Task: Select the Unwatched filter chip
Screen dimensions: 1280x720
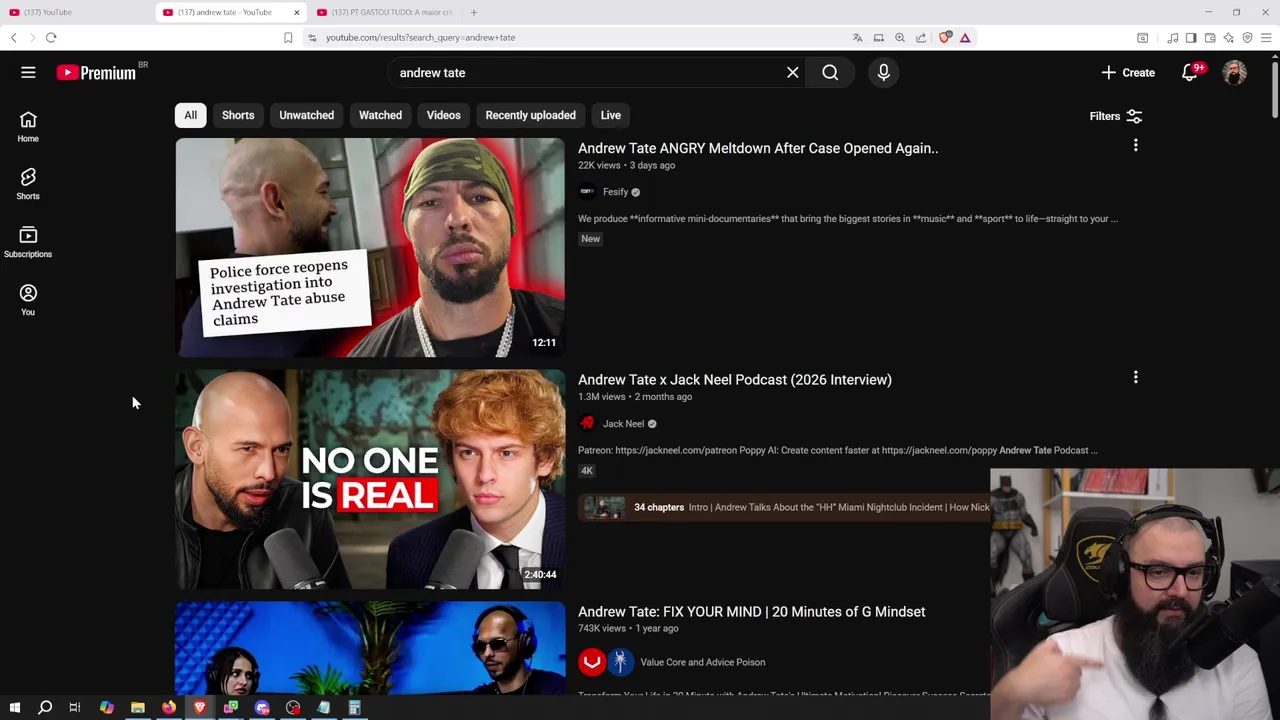Action: (306, 115)
